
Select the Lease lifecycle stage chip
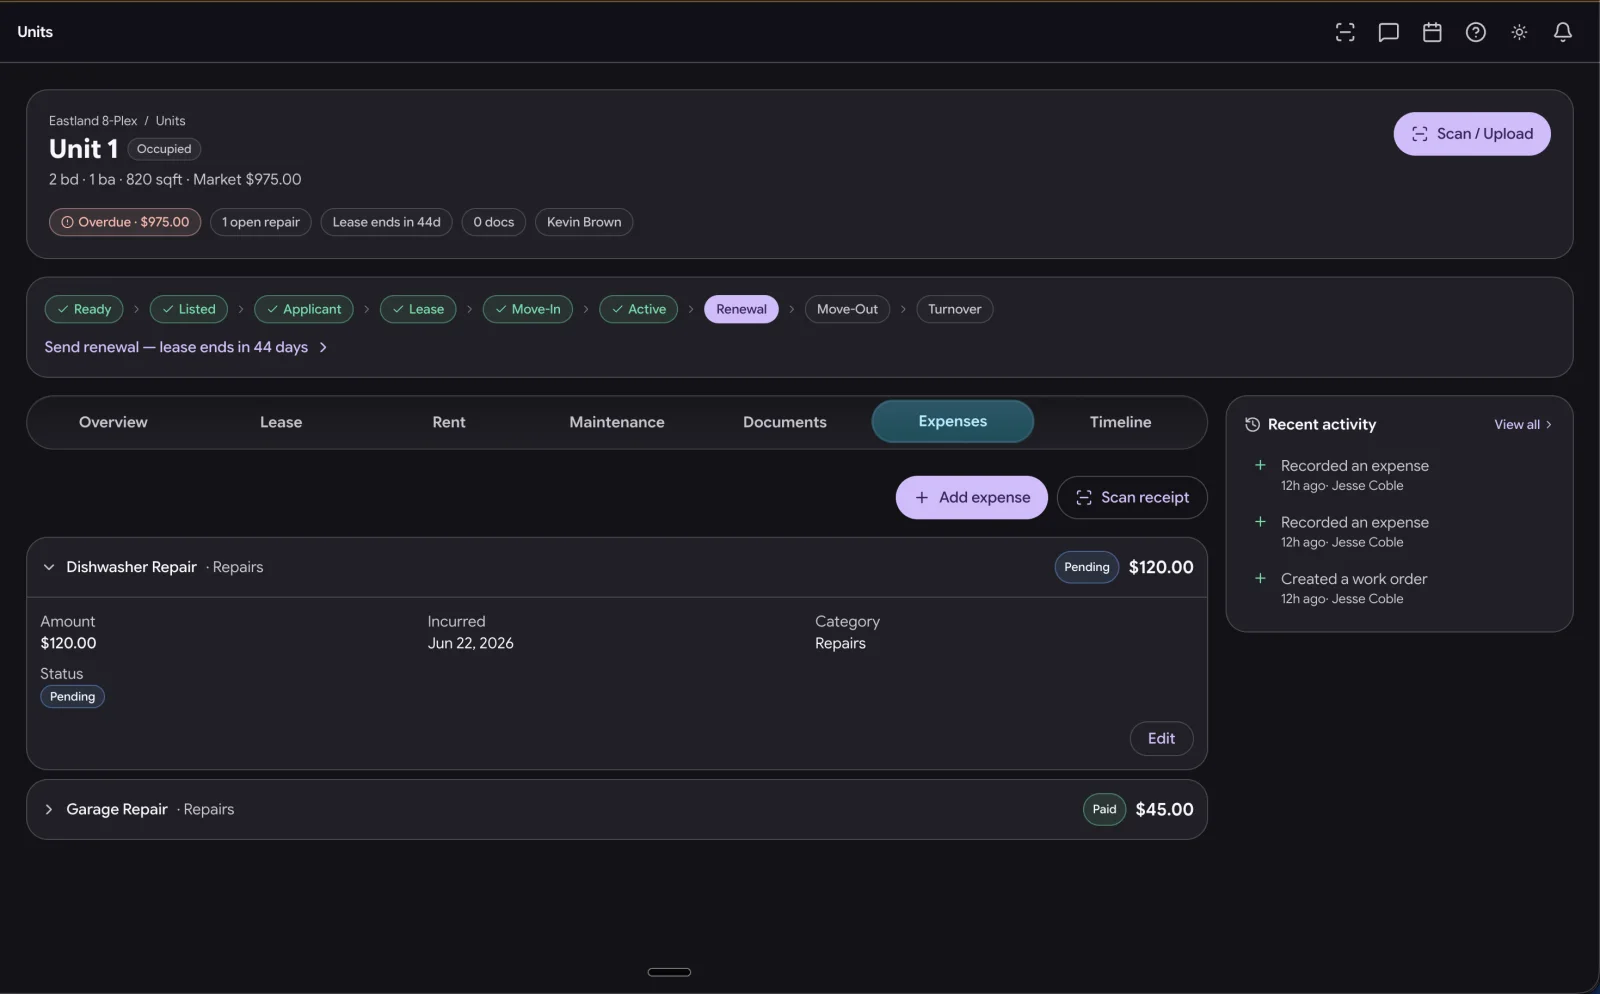[x=418, y=309]
